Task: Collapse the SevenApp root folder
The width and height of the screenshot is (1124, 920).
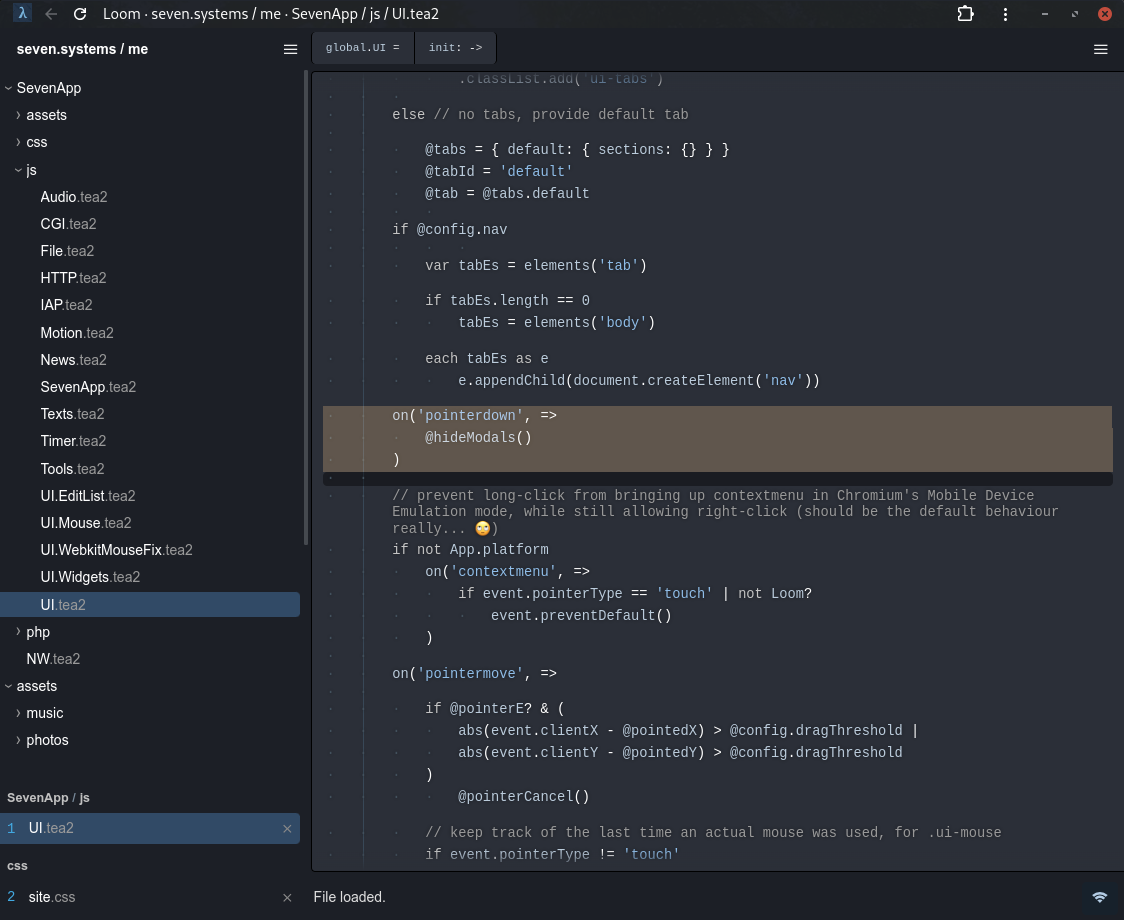Action: click(9, 88)
